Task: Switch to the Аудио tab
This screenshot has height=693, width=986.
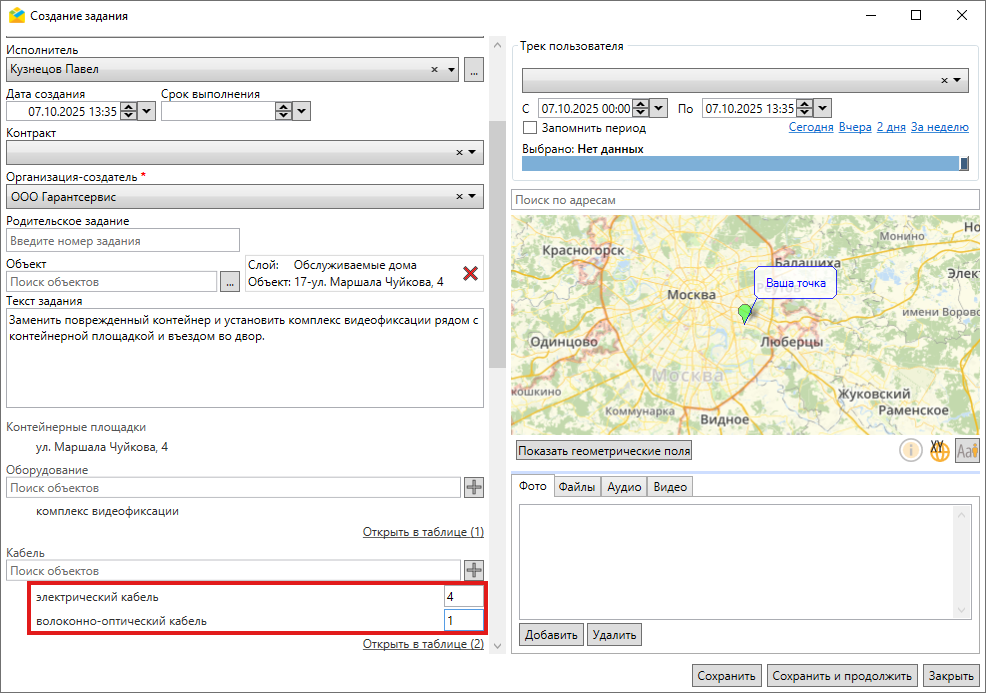Action: point(624,487)
